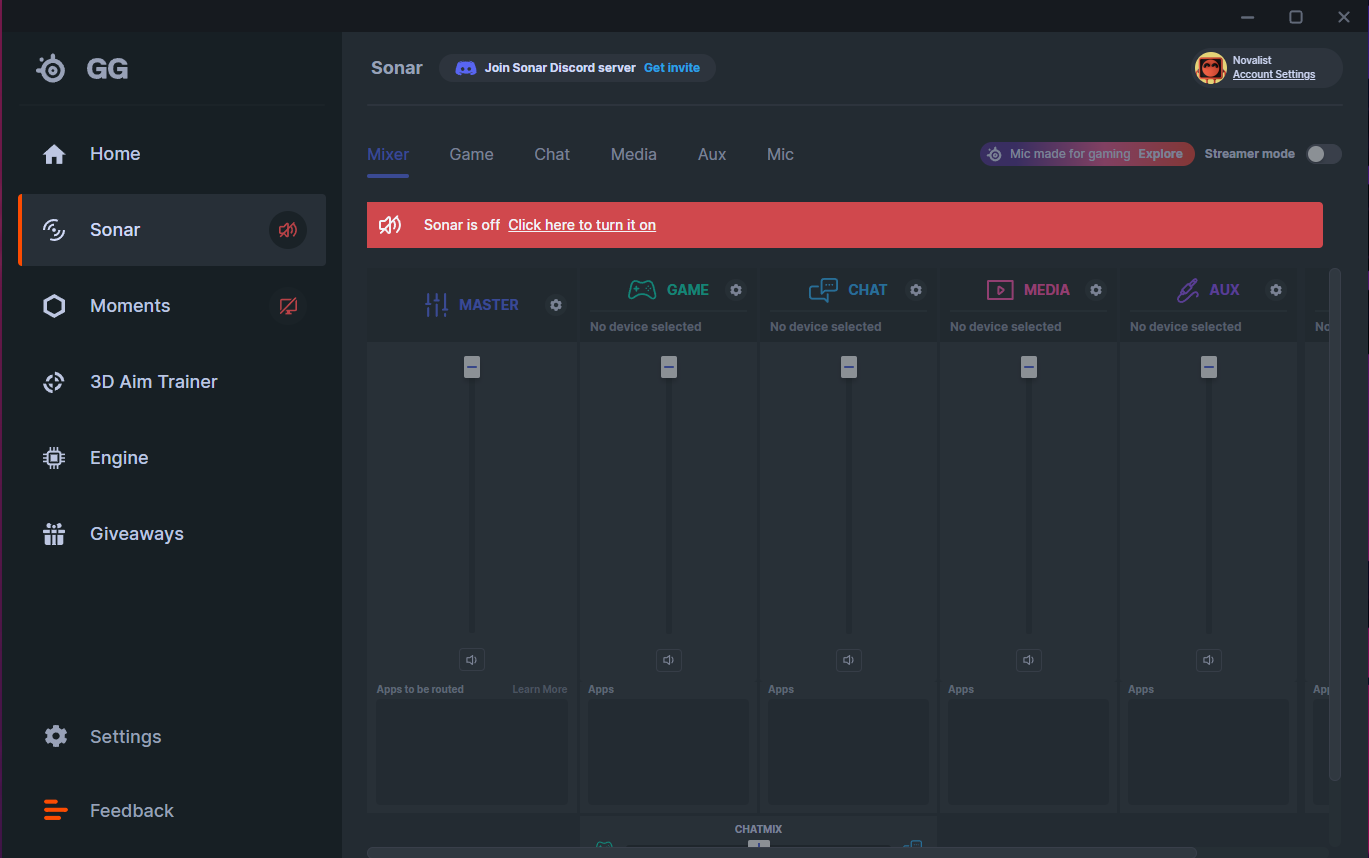Open CHAT channel gear settings
1369x858 pixels.
(916, 290)
